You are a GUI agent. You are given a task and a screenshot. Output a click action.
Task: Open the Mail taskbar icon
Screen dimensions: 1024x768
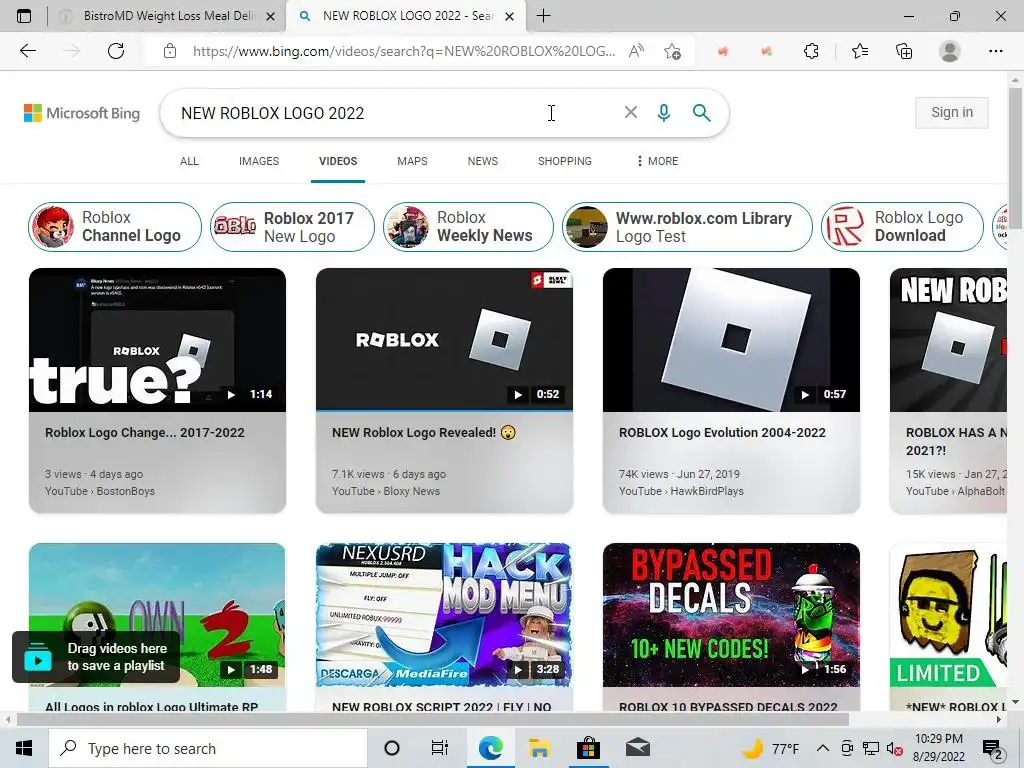637,748
